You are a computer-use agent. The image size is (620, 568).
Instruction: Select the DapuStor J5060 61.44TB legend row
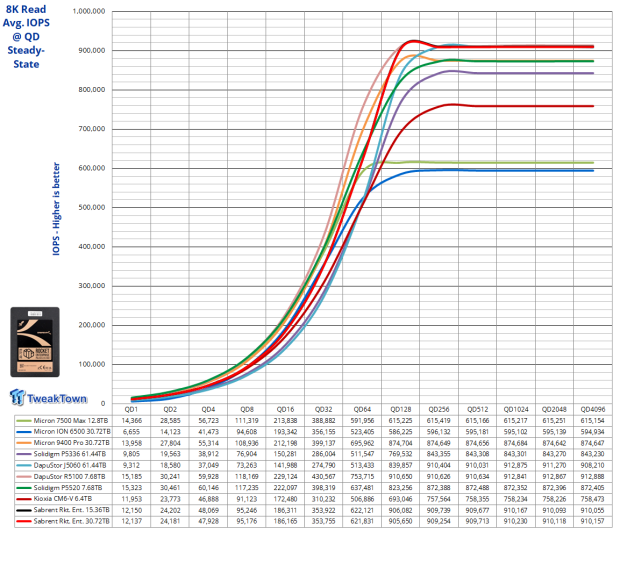[64, 466]
